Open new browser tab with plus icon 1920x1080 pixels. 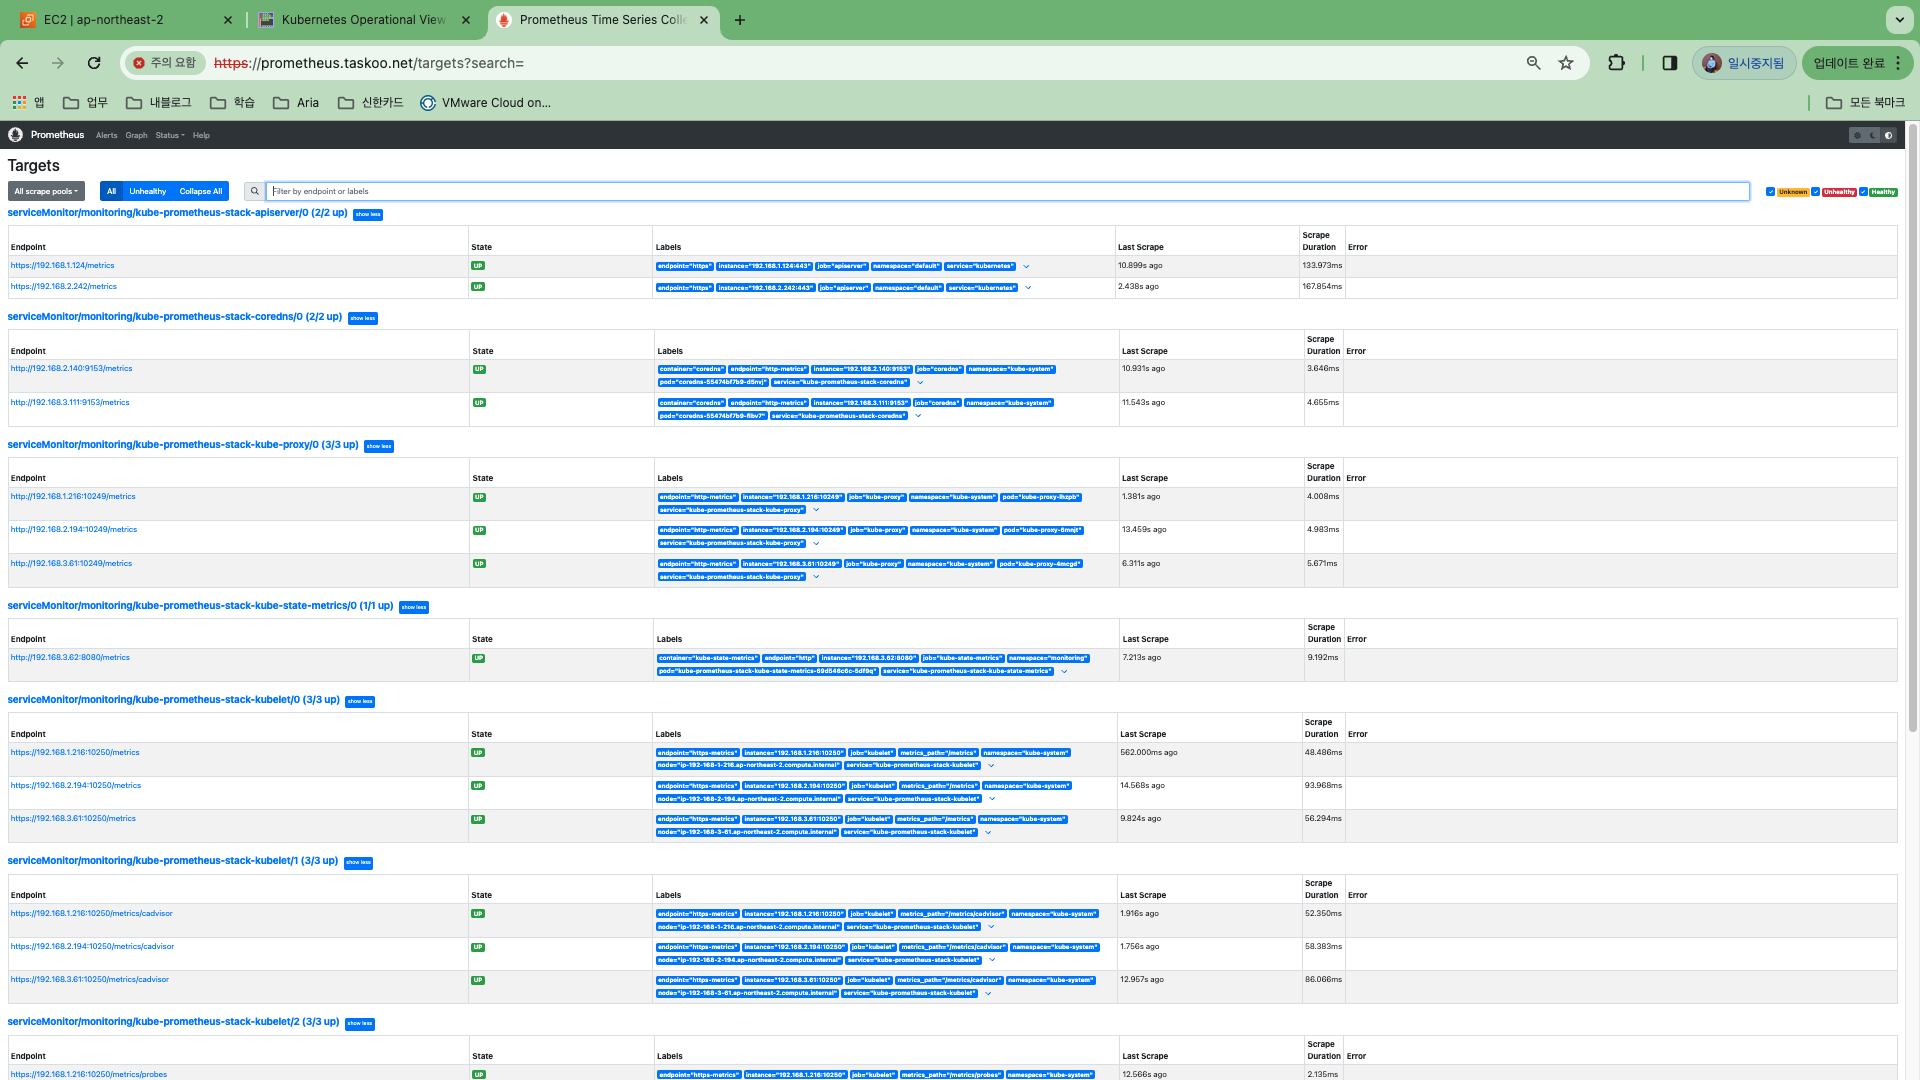click(x=740, y=20)
